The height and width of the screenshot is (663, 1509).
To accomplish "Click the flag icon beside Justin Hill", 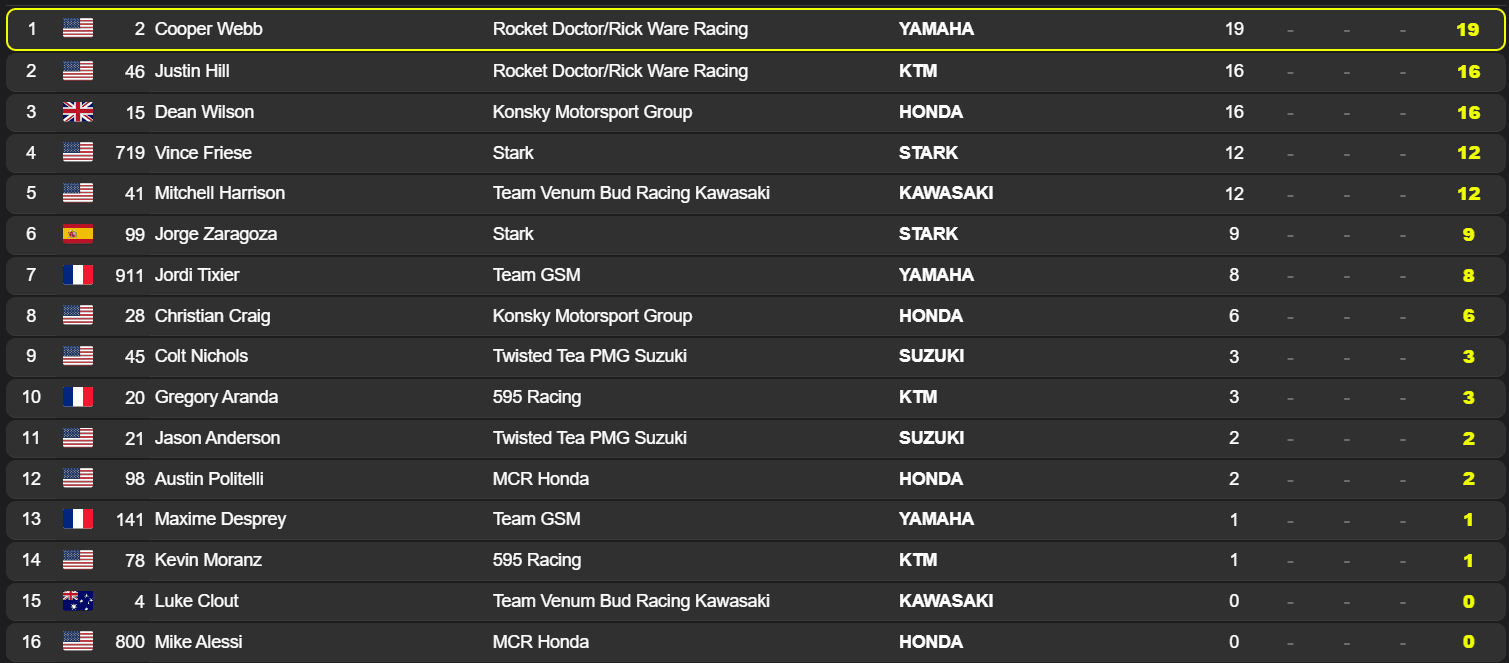I will point(78,71).
